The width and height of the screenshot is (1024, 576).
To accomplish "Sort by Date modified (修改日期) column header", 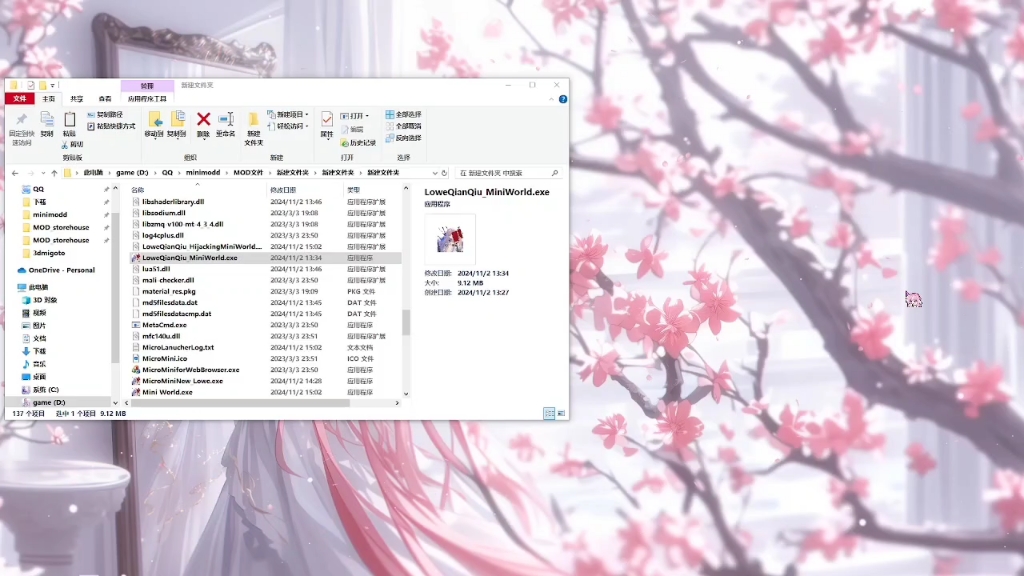I will [x=305, y=189].
